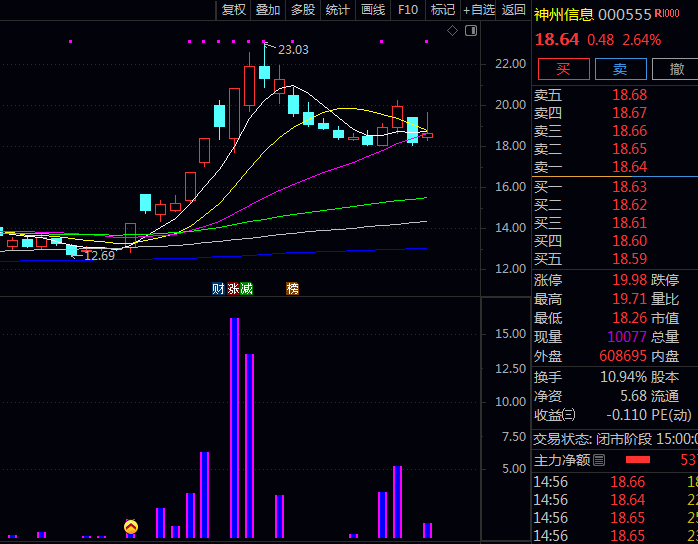698x544 pixels.
Task: Open the 画线 drawing tools menu
Action: (372, 10)
